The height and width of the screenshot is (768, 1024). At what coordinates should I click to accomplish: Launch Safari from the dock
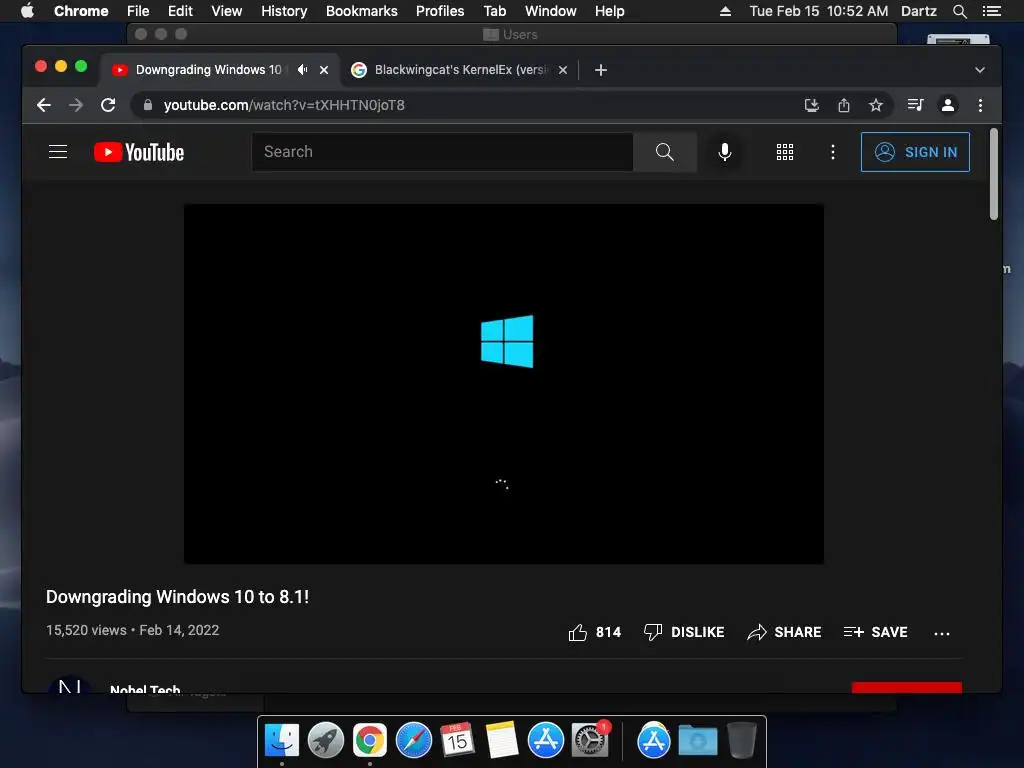click(413, 741)
